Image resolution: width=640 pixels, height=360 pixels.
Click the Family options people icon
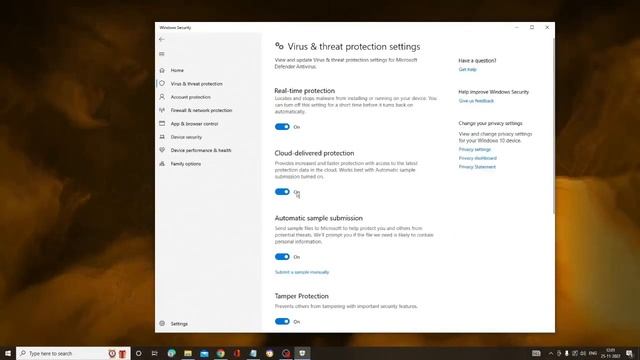(162, 163)
